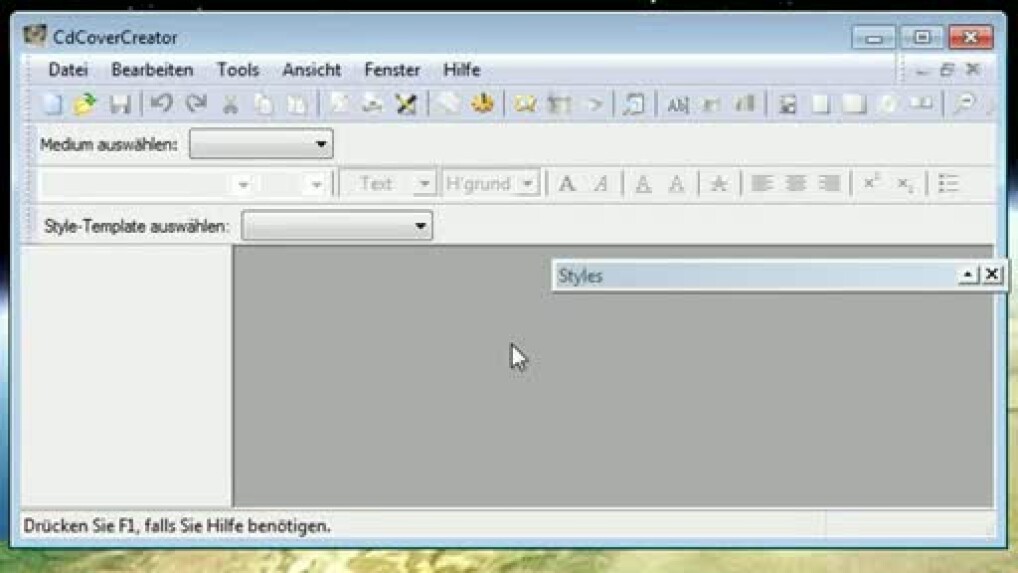Click the Save floppy disk icon
The width and height of the screenshot is (1018, 573).
click(119, 104)
